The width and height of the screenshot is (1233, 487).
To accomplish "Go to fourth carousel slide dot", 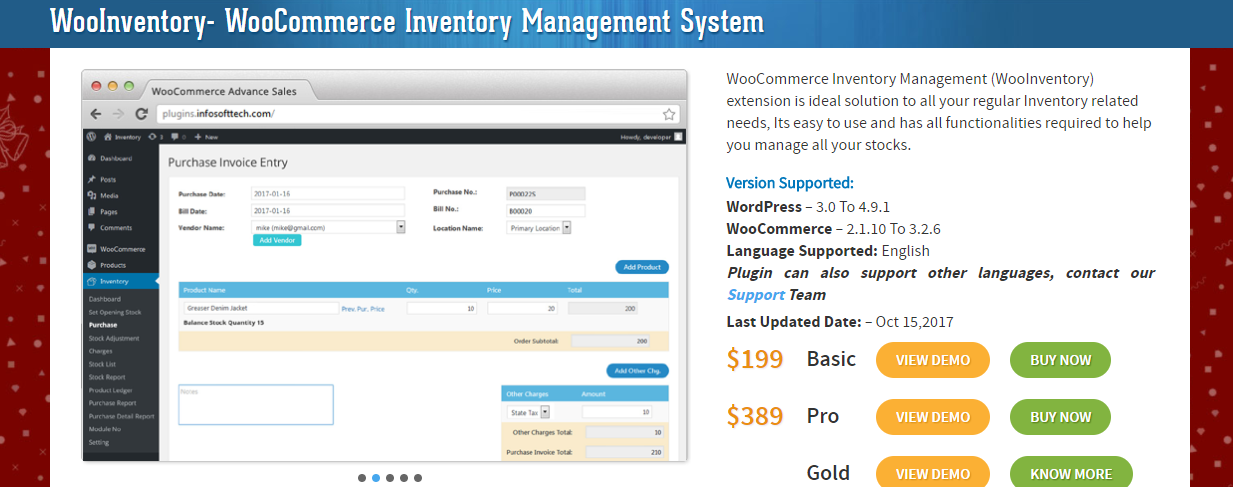I will tap(404, 478).
